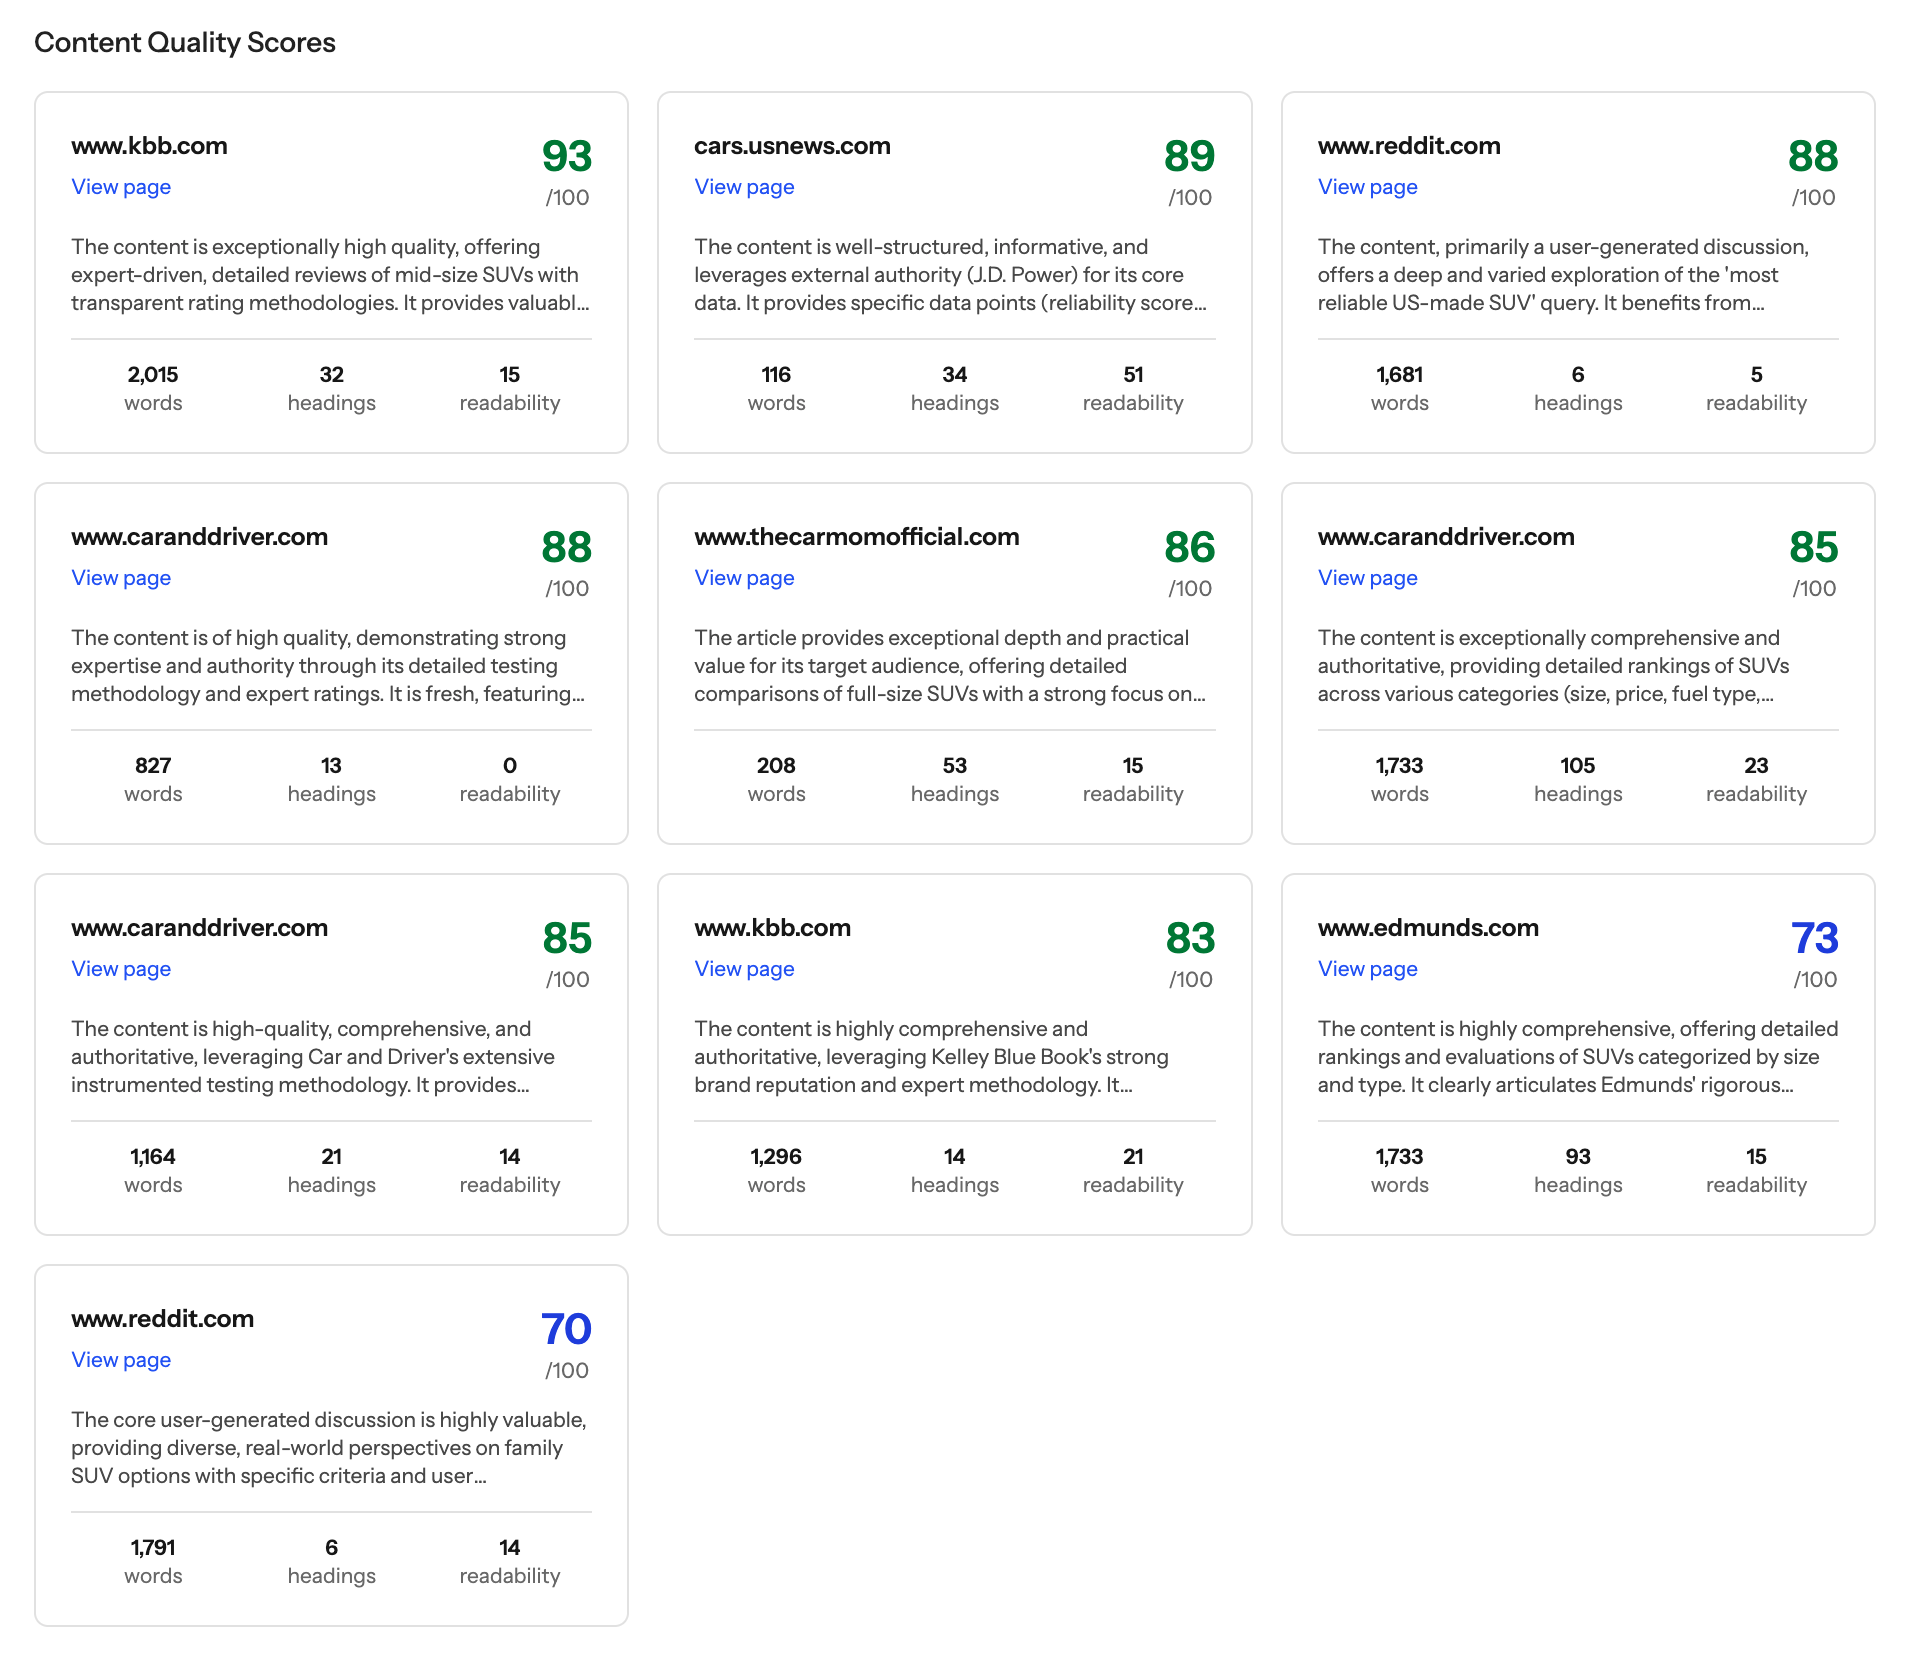Click description mentioning J.D. Power authority
Viewport: 1912px width, 1660px height.
pyautogui.click(x=950, y=275)
